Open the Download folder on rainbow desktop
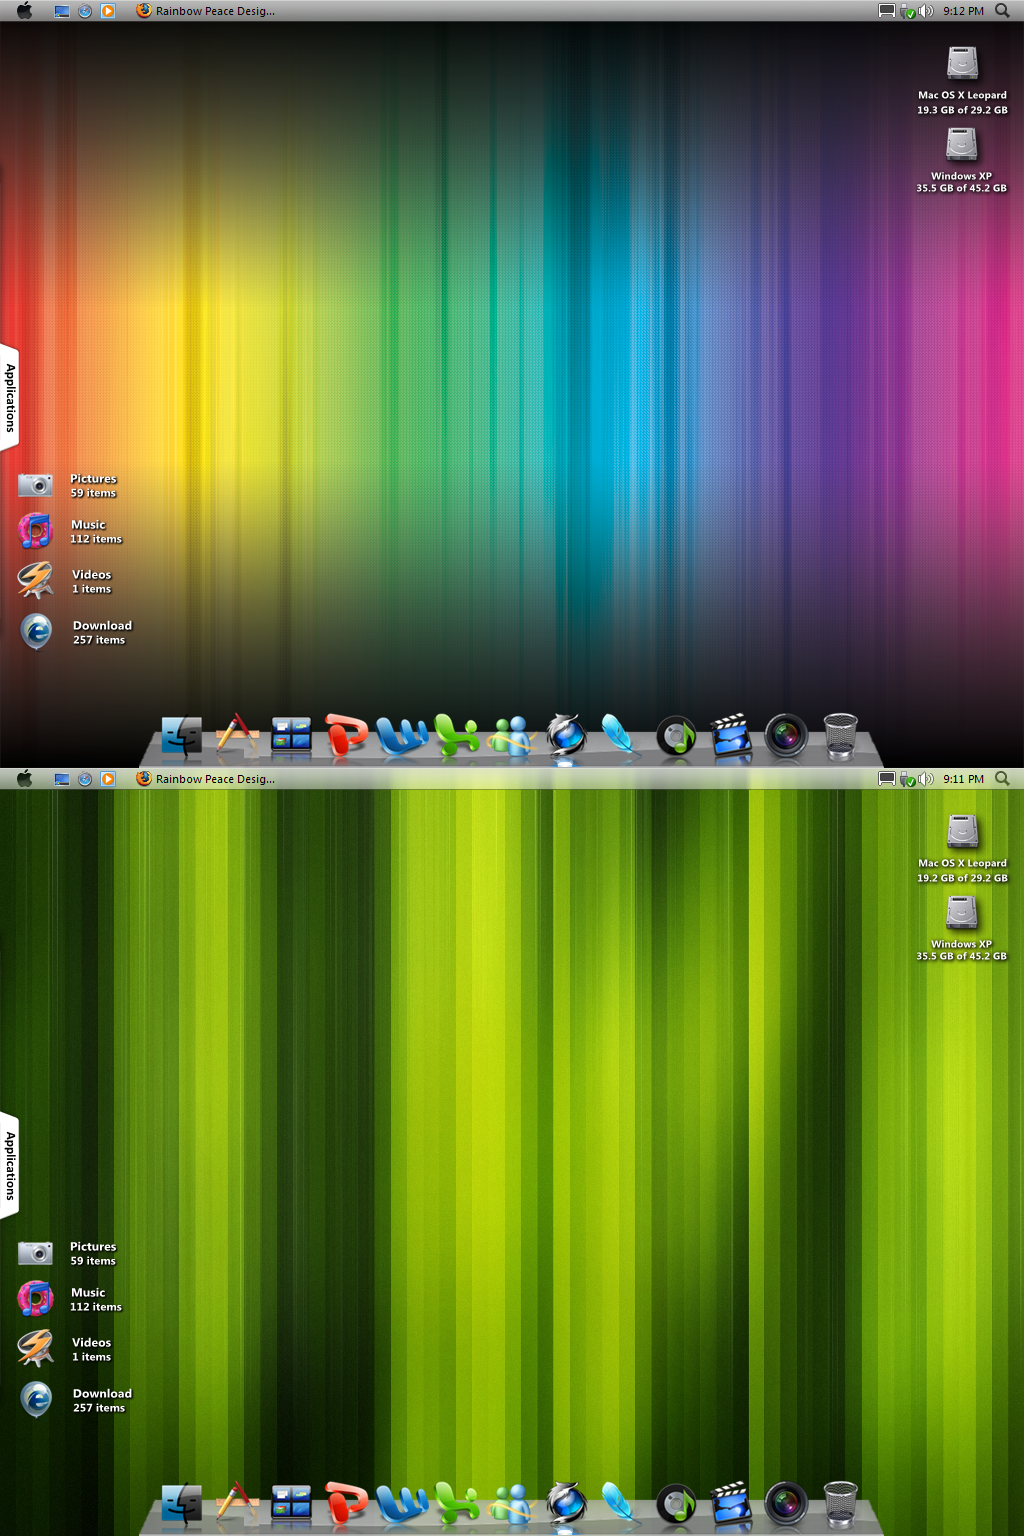Viewport: 1024px width, 1536px height. (x=36, y=632)
